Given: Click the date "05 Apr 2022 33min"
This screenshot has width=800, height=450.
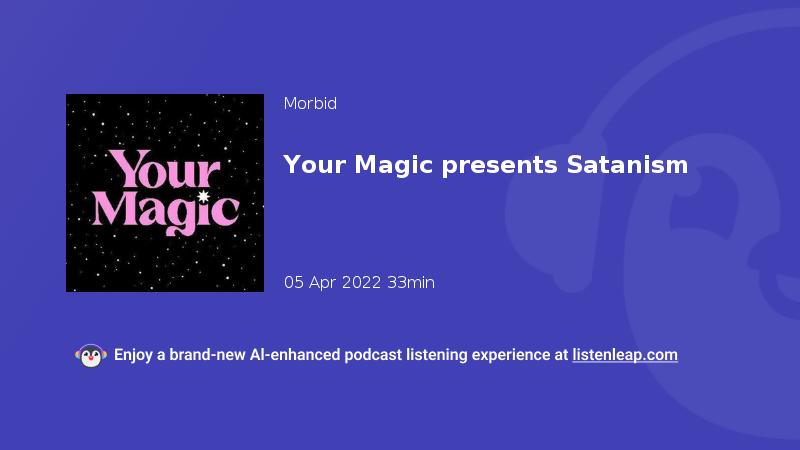Looking at the screenshot, I should click(x=359, y=282).
